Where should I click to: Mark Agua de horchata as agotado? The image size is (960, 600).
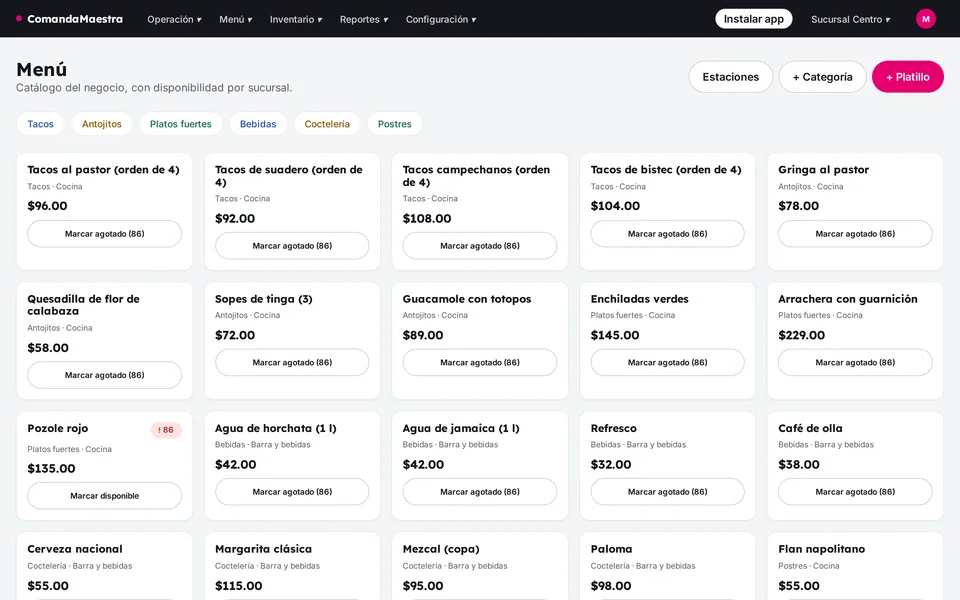click(x=292, y=492)
